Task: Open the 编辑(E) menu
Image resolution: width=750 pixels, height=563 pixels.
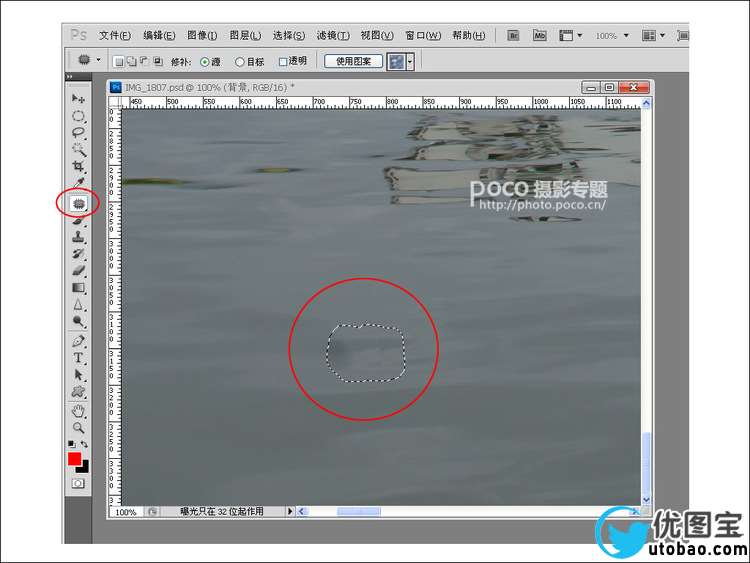Action: [159, 35]
